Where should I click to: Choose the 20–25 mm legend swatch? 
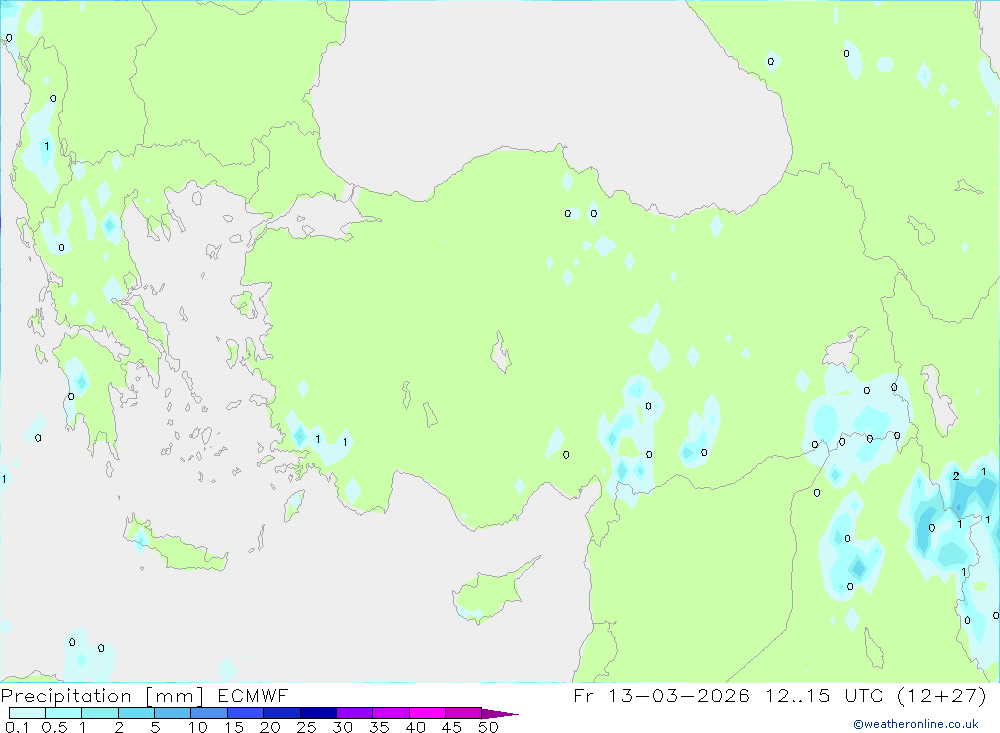point(282,713)
